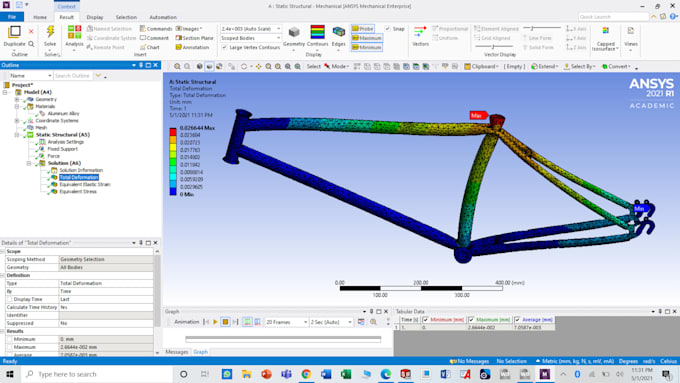Image resolution: width=680 pixels, height=383 pixels.
Task: Open the Images dropdown
Action: [x=189, y=29]
